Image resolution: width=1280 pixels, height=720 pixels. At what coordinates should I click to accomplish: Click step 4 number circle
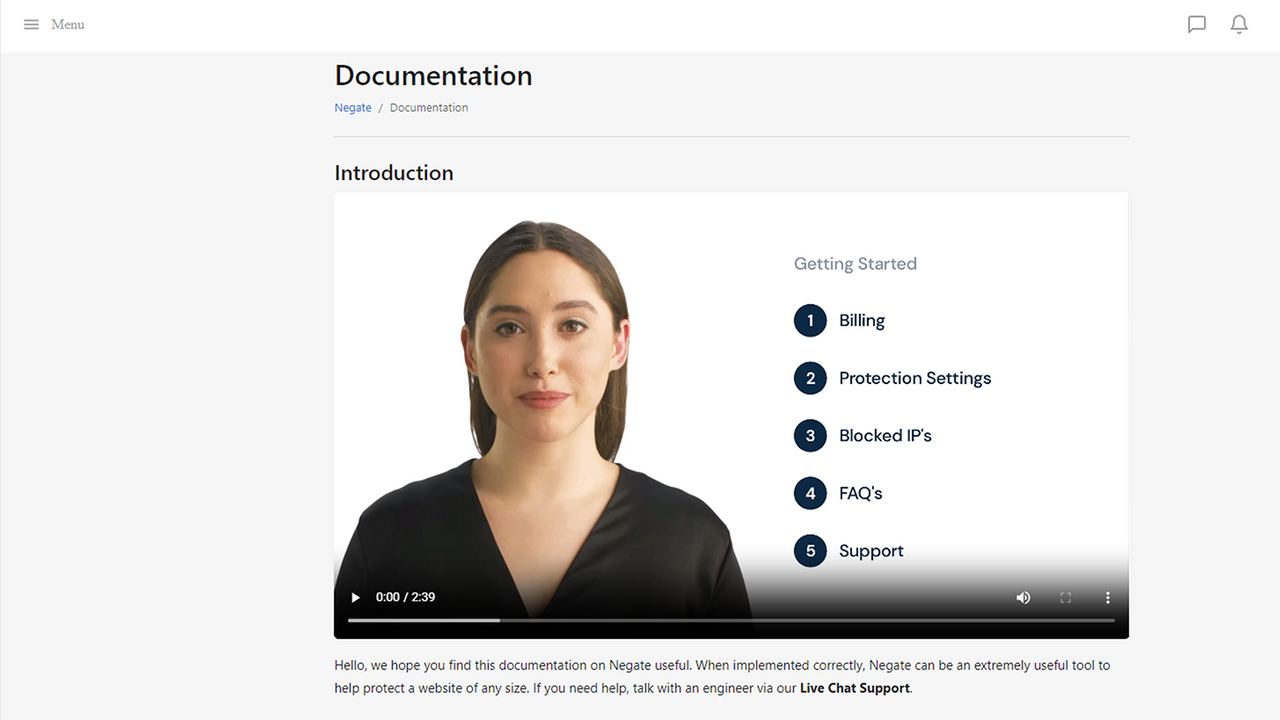(810, 493)
